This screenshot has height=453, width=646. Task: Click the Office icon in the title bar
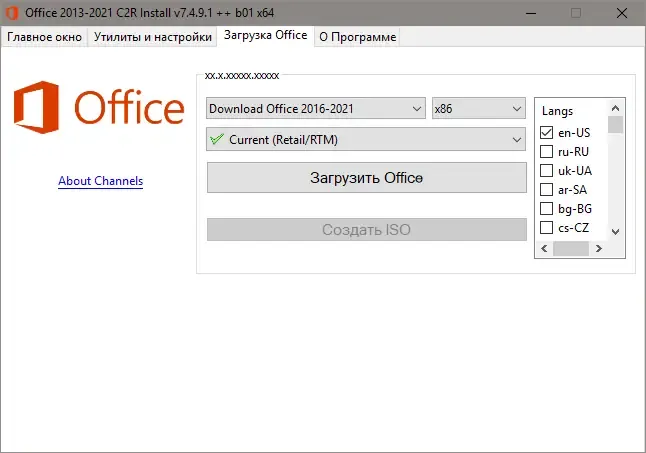(x=12, y=13)
